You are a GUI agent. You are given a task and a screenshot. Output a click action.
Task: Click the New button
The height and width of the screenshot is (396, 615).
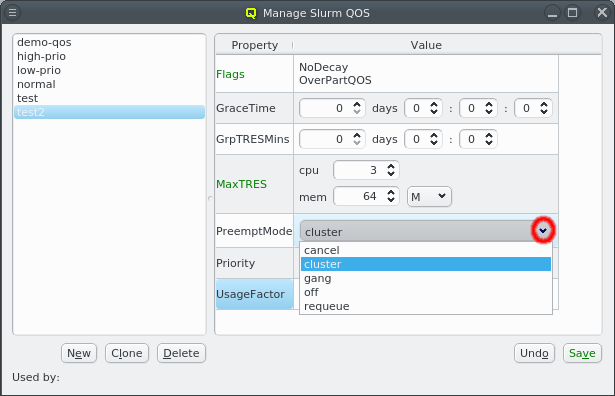(x=79, y=353)
